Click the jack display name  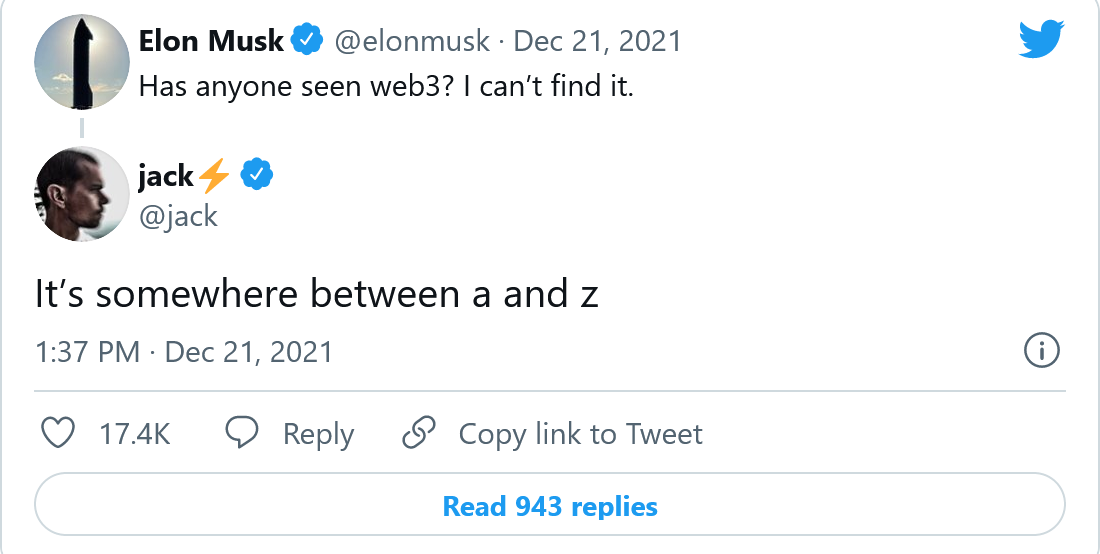(x=166, y=176)
